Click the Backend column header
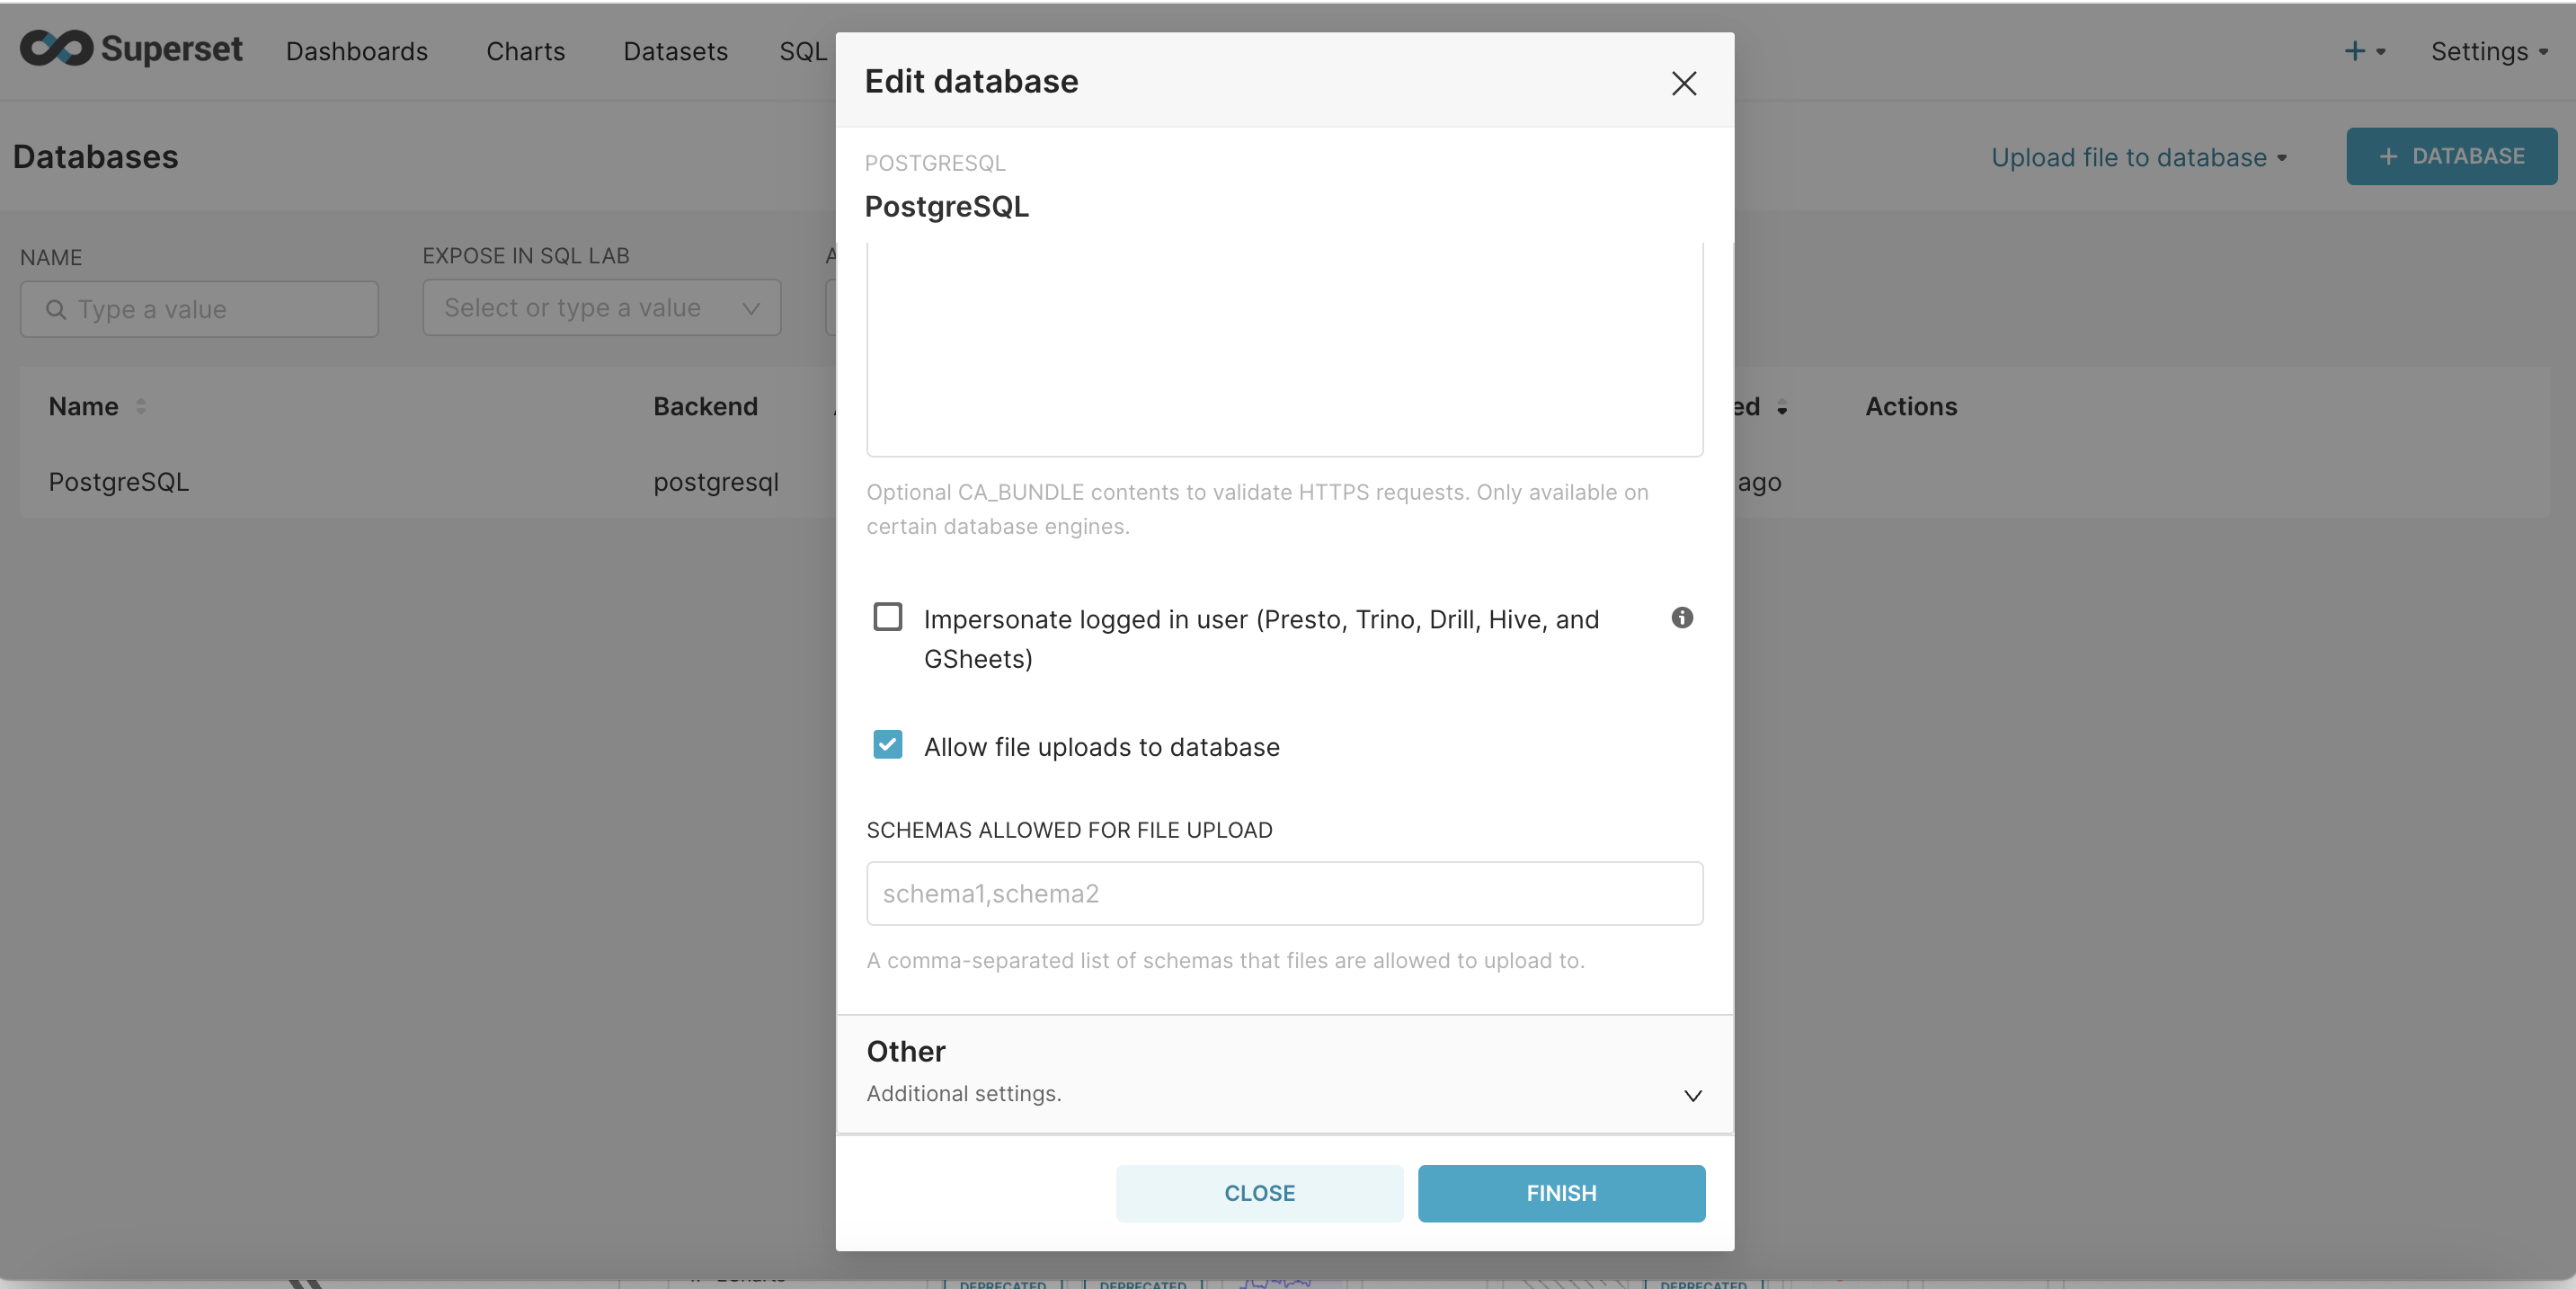The image size is (2576, 1289). pos(705,406)
